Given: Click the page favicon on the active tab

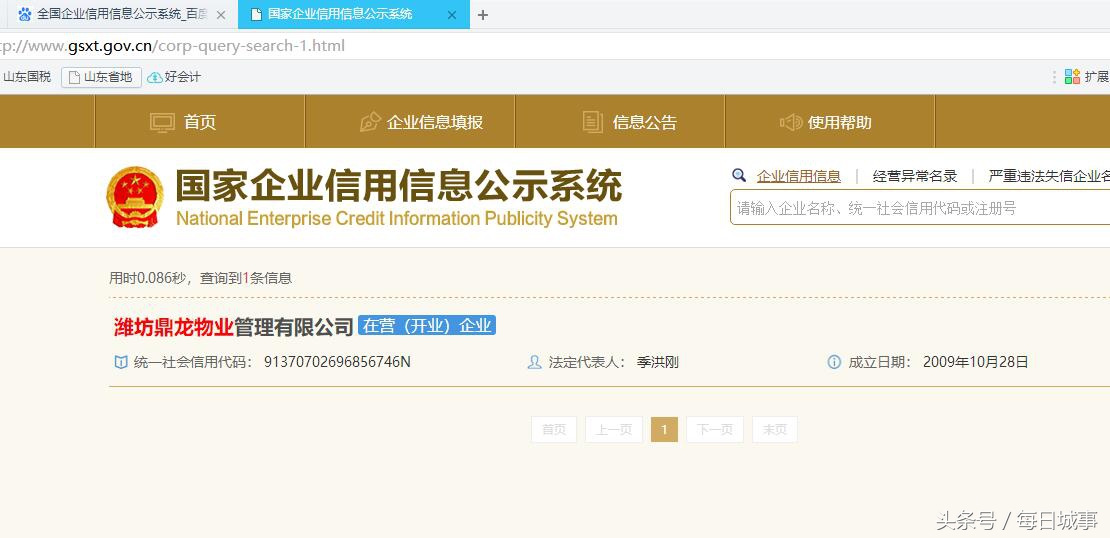Looking at the screenshot, I should (x=256, y=14).
